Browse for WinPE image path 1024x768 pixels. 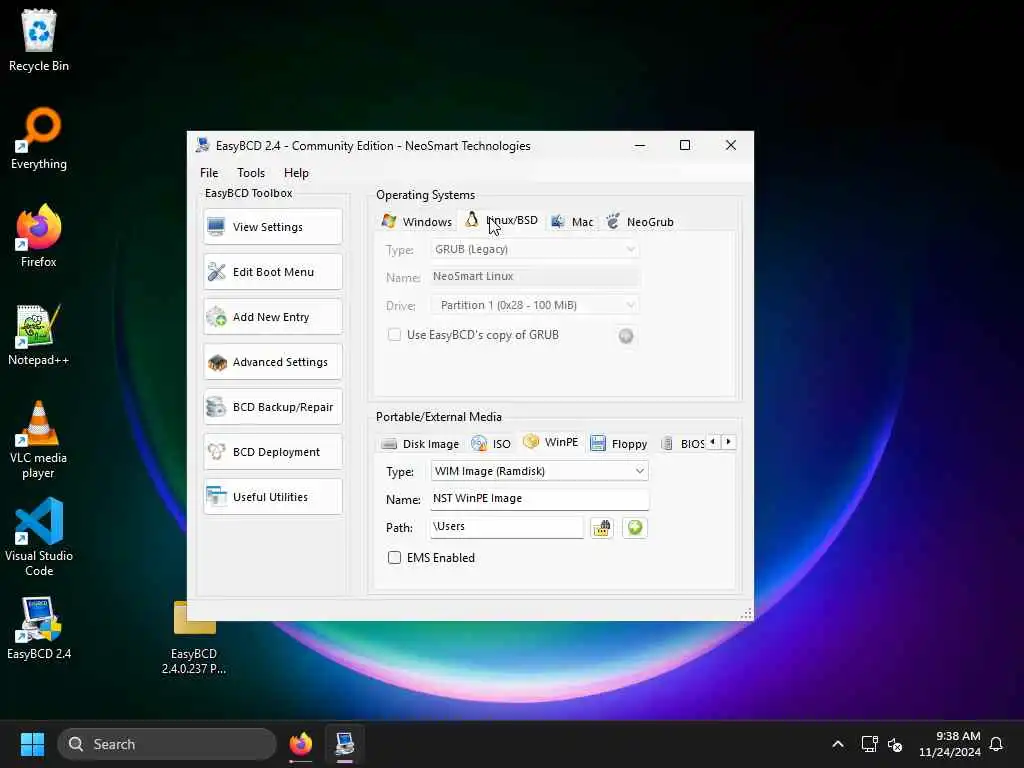601,528
